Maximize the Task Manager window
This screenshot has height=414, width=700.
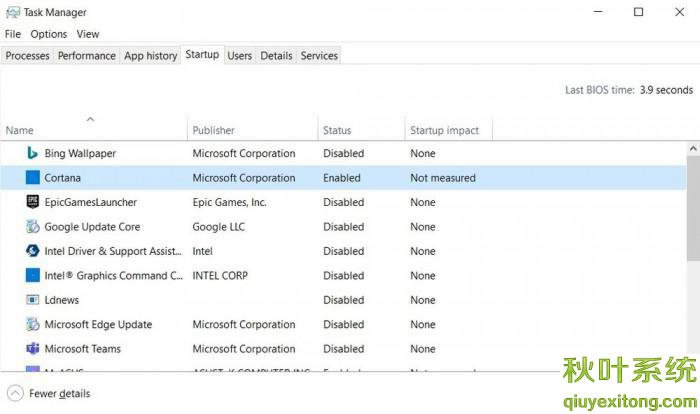point(638,12)
